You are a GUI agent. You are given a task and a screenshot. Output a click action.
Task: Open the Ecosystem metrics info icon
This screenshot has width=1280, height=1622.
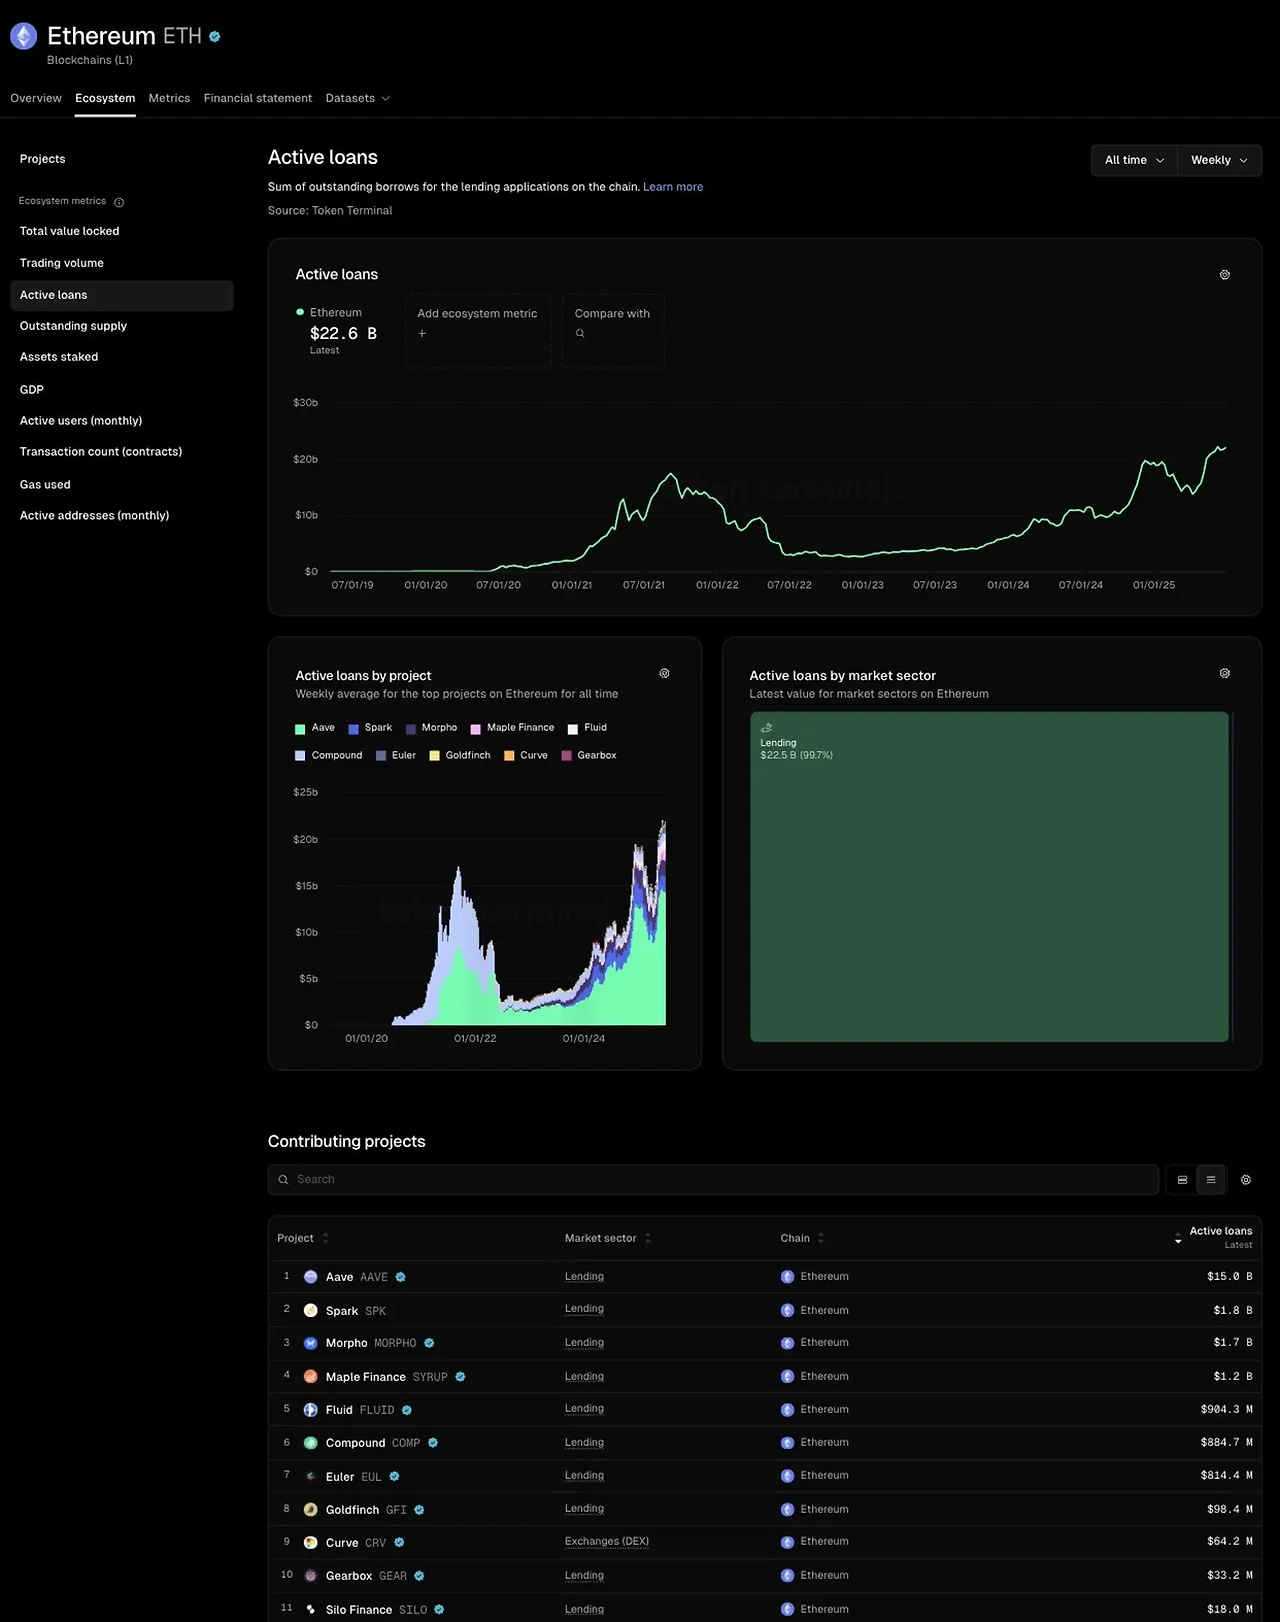[119, 202]
